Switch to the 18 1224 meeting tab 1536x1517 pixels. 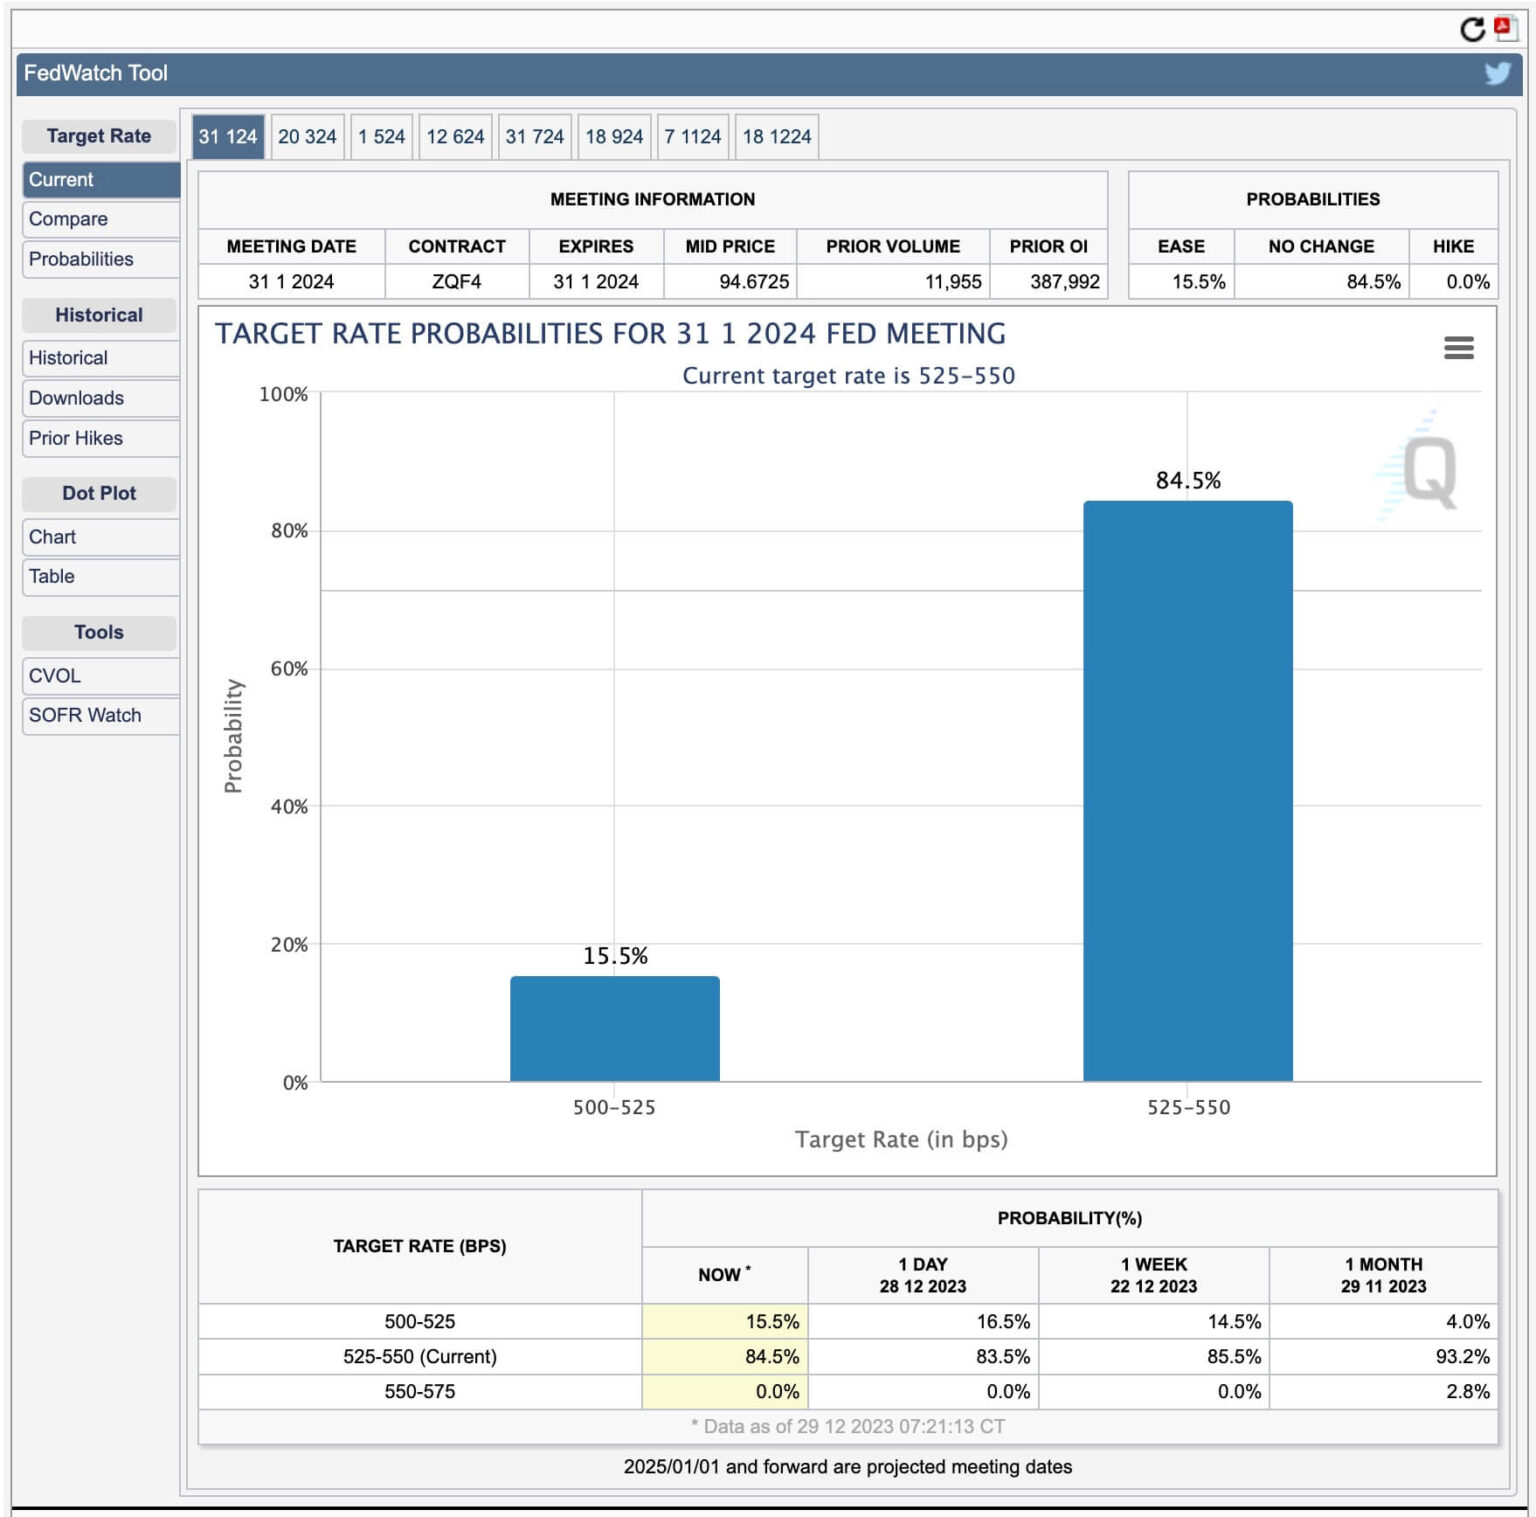coord(776,137)
